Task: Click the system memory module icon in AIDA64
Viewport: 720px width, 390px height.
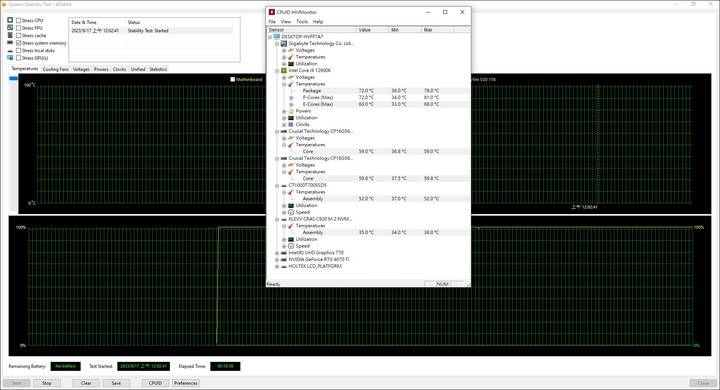Action: pos(10,43)
